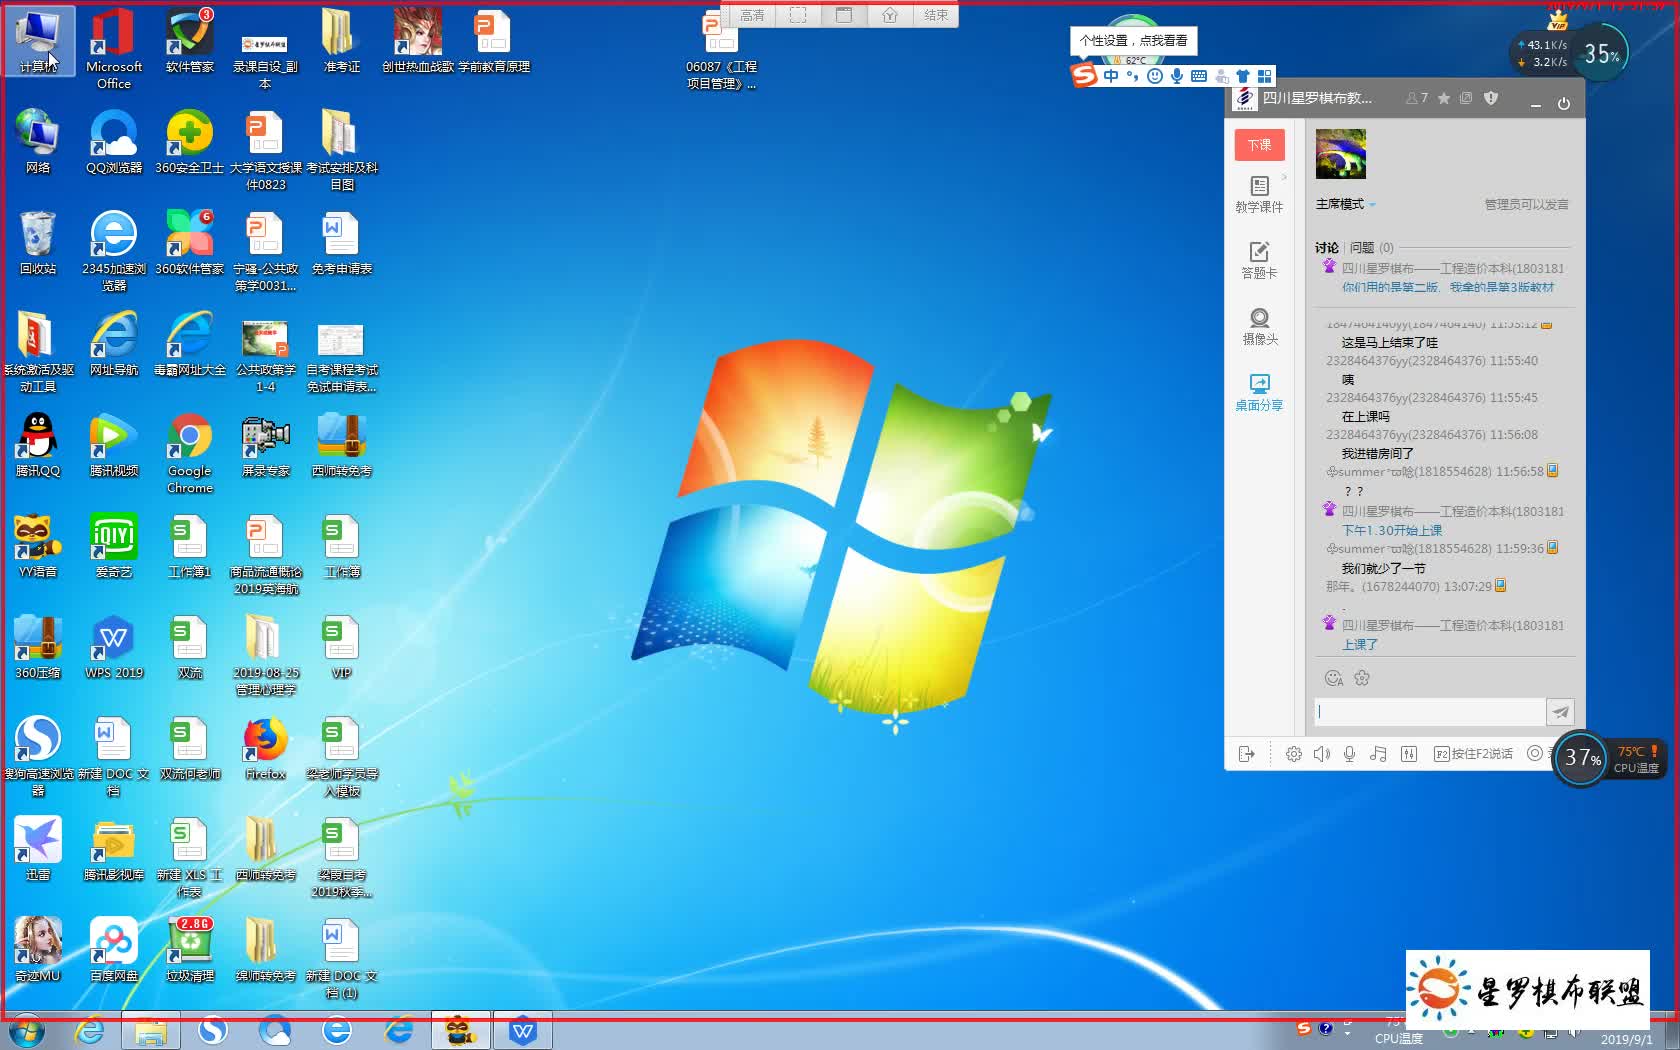Toggle Sogou punctuation mode
The width and height of the screenshot is (1680, 1050).
point(1133,76)
